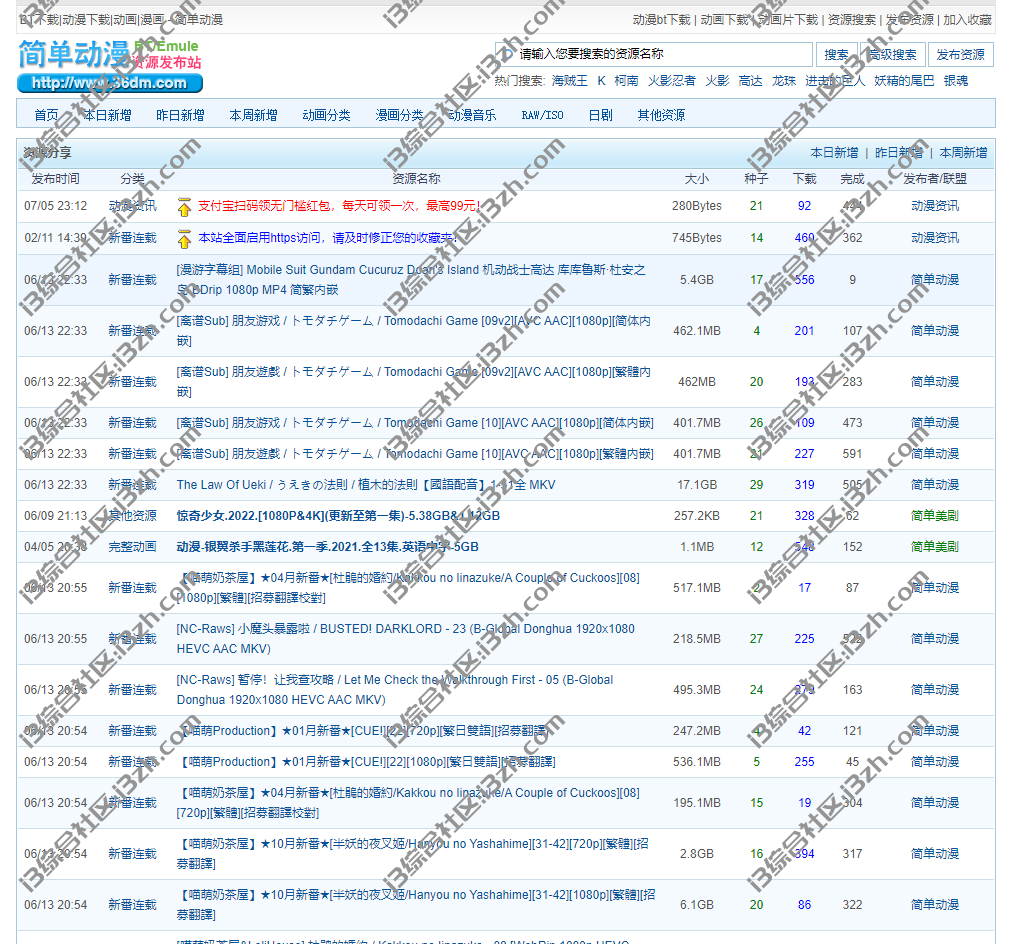Click 本周新增 link in 资源分享 header

click(963, 152)
